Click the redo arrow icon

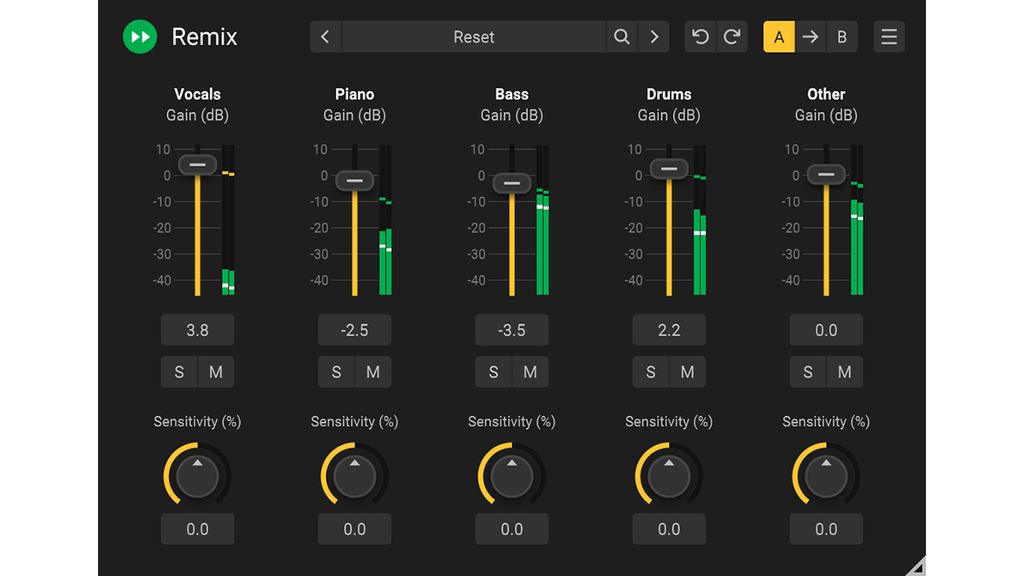click(734, 36)
